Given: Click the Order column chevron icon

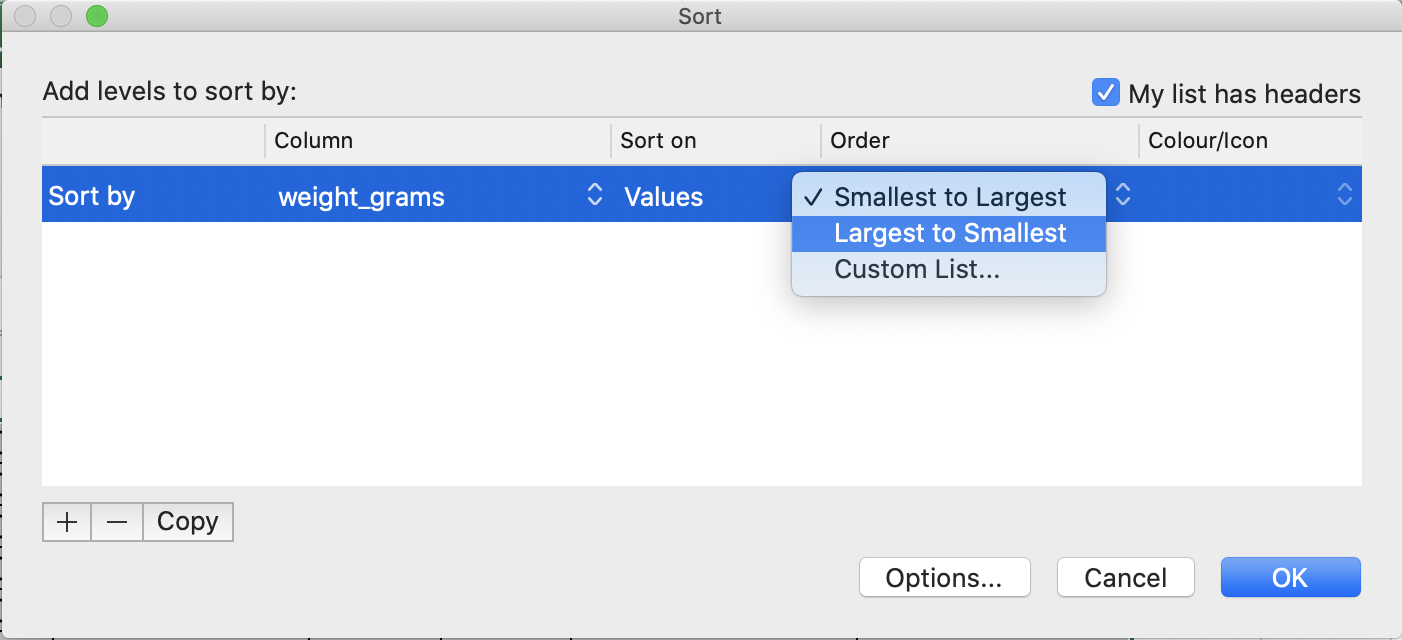Looking at the screenshot, I should [x=1121, y=196].
